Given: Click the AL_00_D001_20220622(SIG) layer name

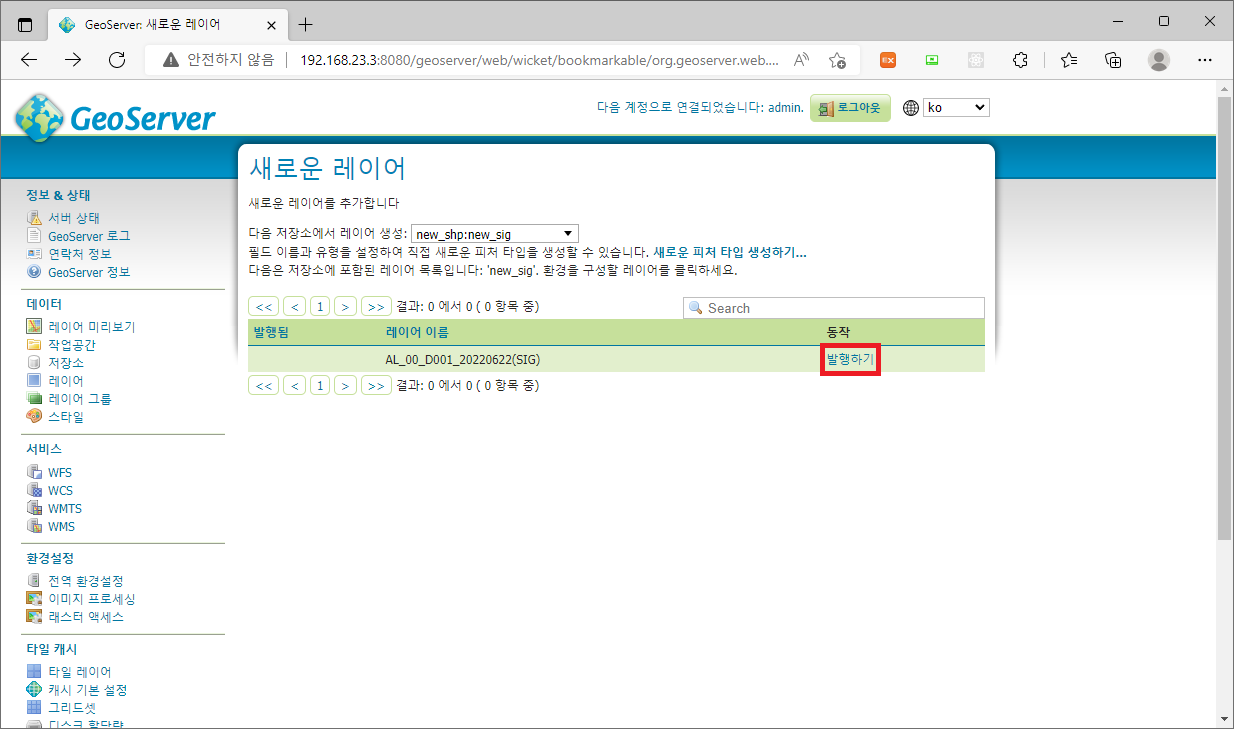Looking at the screenshot, I should (x=463, y=359).
